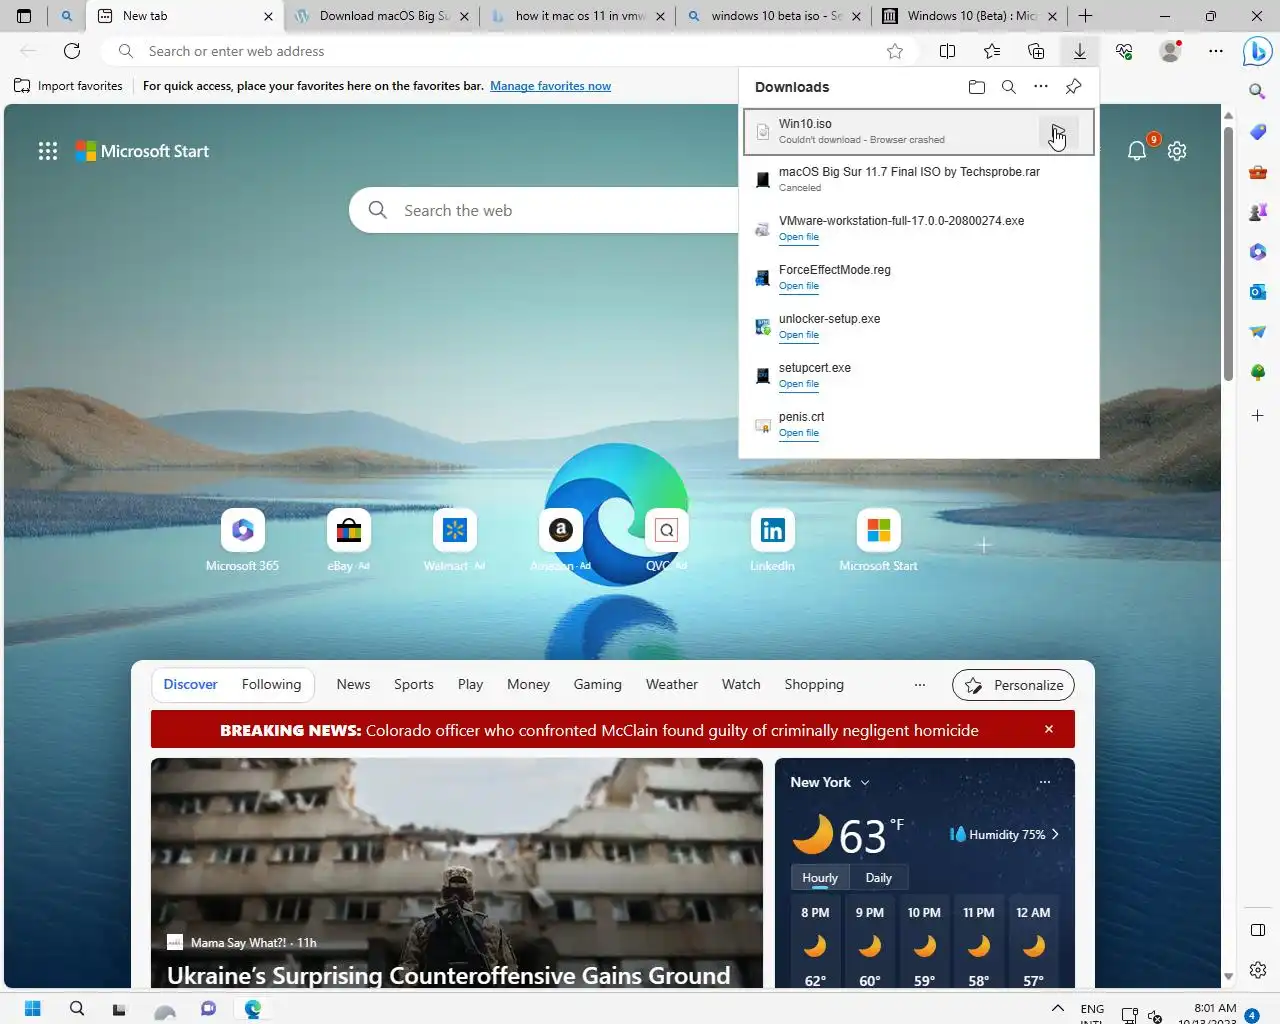The image size is (1280, 1024).
Task: Add this page to favorites star
Action: (895, 51)
